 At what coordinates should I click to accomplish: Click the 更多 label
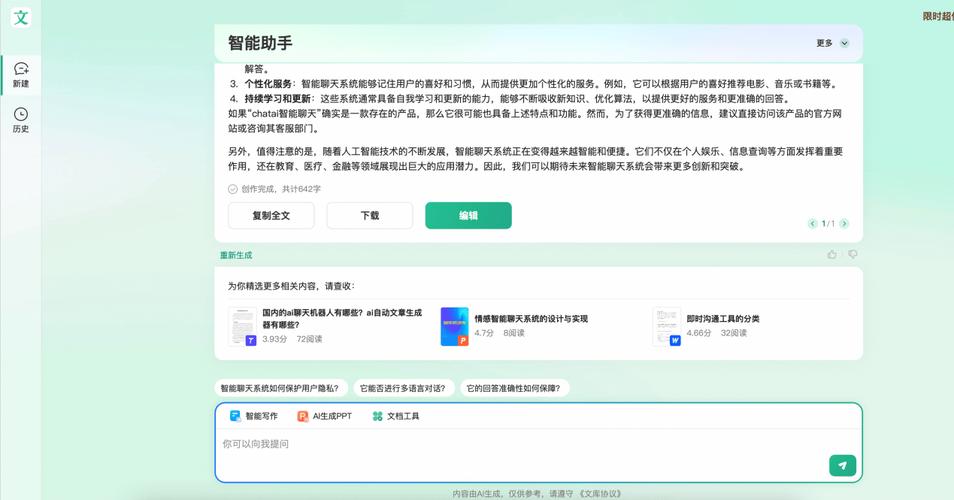pos(824,43)
